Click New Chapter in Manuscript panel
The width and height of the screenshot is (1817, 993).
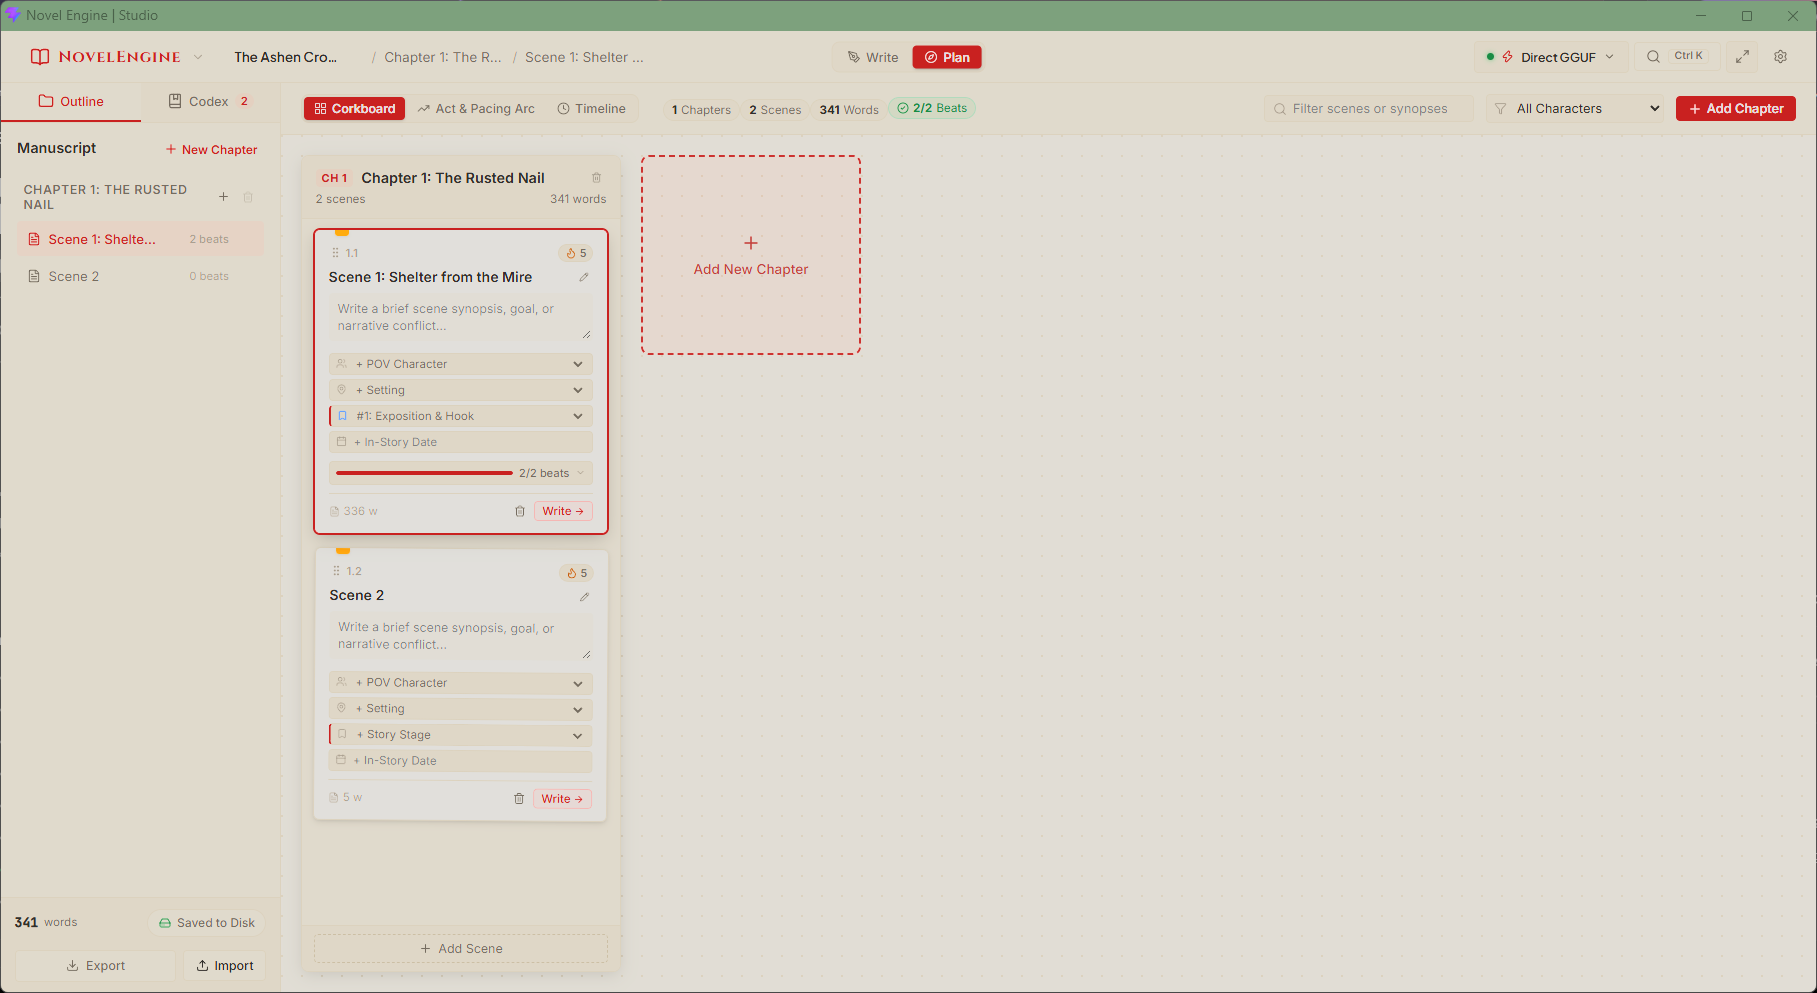[x=211, y=150]
